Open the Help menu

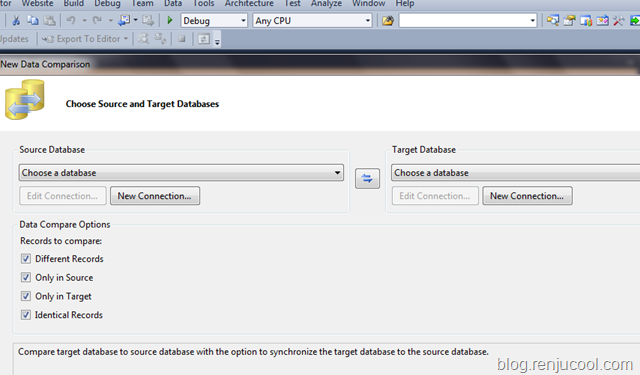pos(404,4)
